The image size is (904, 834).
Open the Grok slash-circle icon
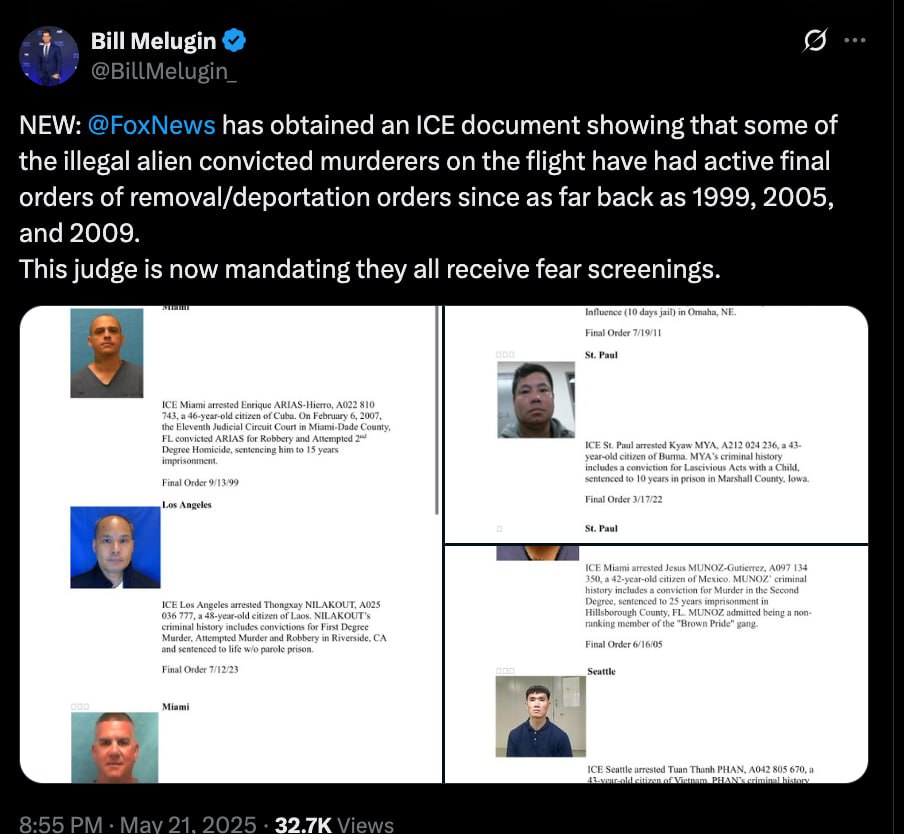click(815, 40)
